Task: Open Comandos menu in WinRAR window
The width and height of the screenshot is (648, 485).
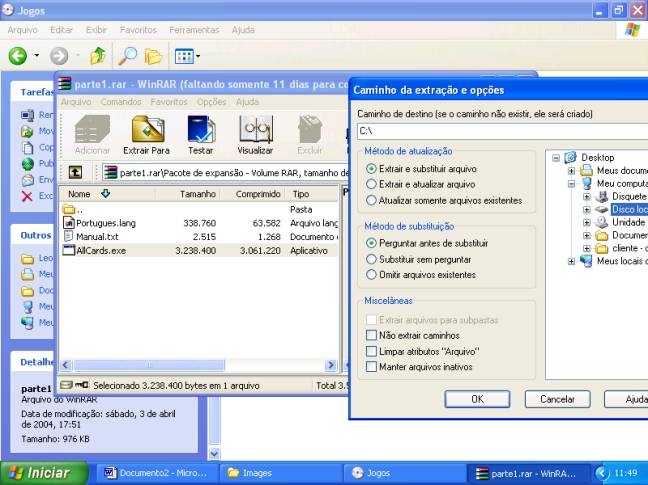Action: [x=121, y=102]
